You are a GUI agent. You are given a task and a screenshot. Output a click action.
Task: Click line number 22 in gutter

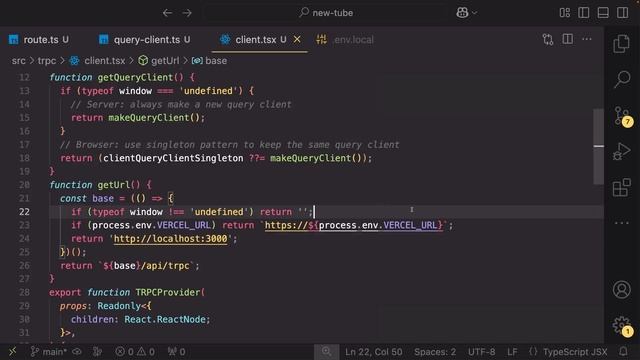24,212
